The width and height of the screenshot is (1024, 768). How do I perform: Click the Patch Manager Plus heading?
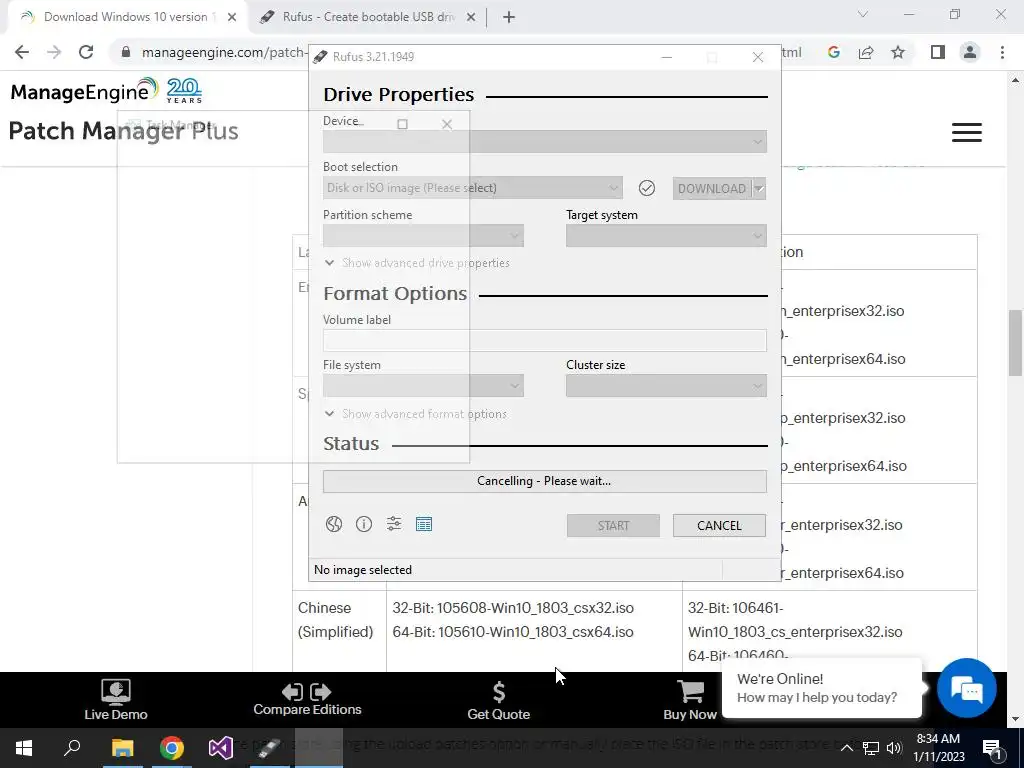[123, 131]
